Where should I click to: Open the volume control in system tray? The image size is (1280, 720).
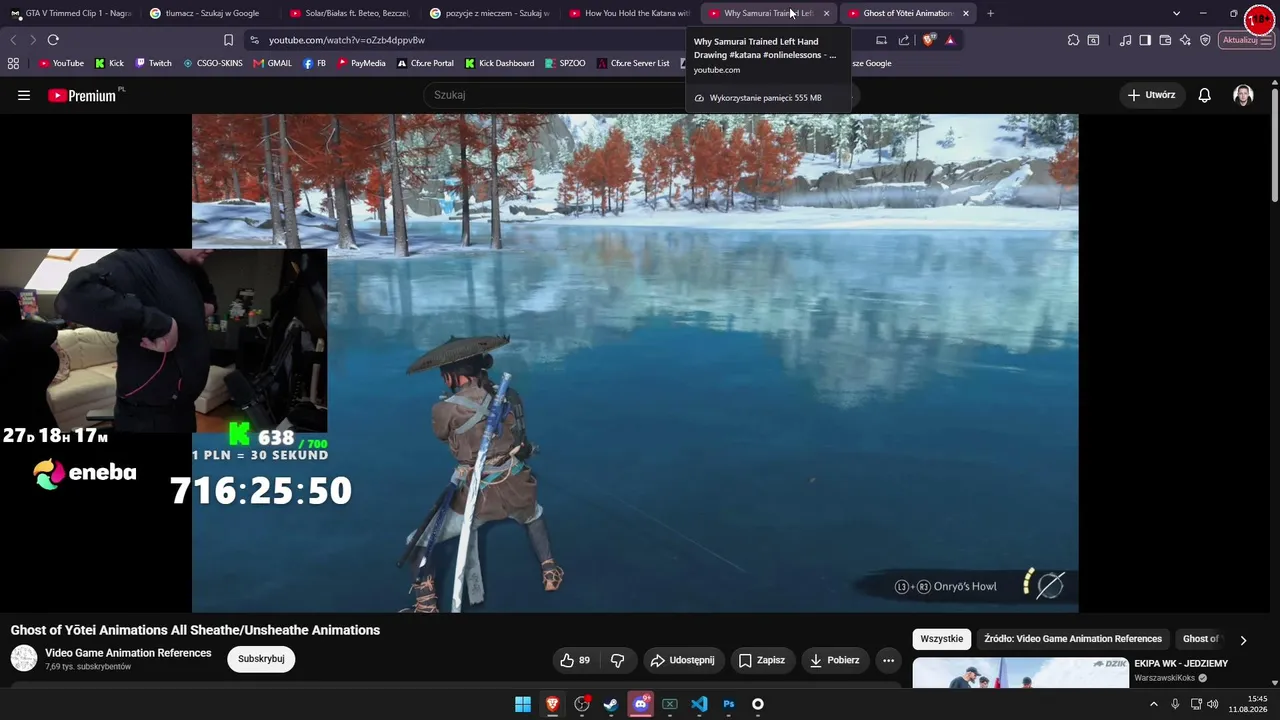(x=1213, y=704)
